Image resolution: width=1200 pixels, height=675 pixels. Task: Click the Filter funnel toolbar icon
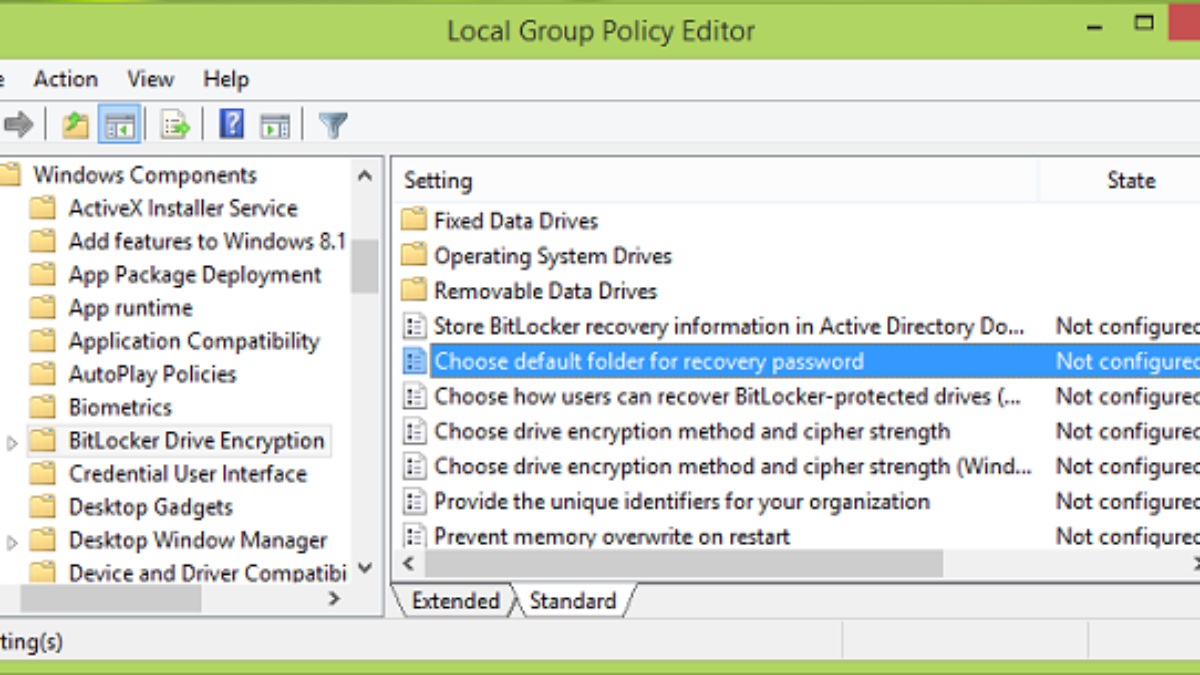click(332, 125)
